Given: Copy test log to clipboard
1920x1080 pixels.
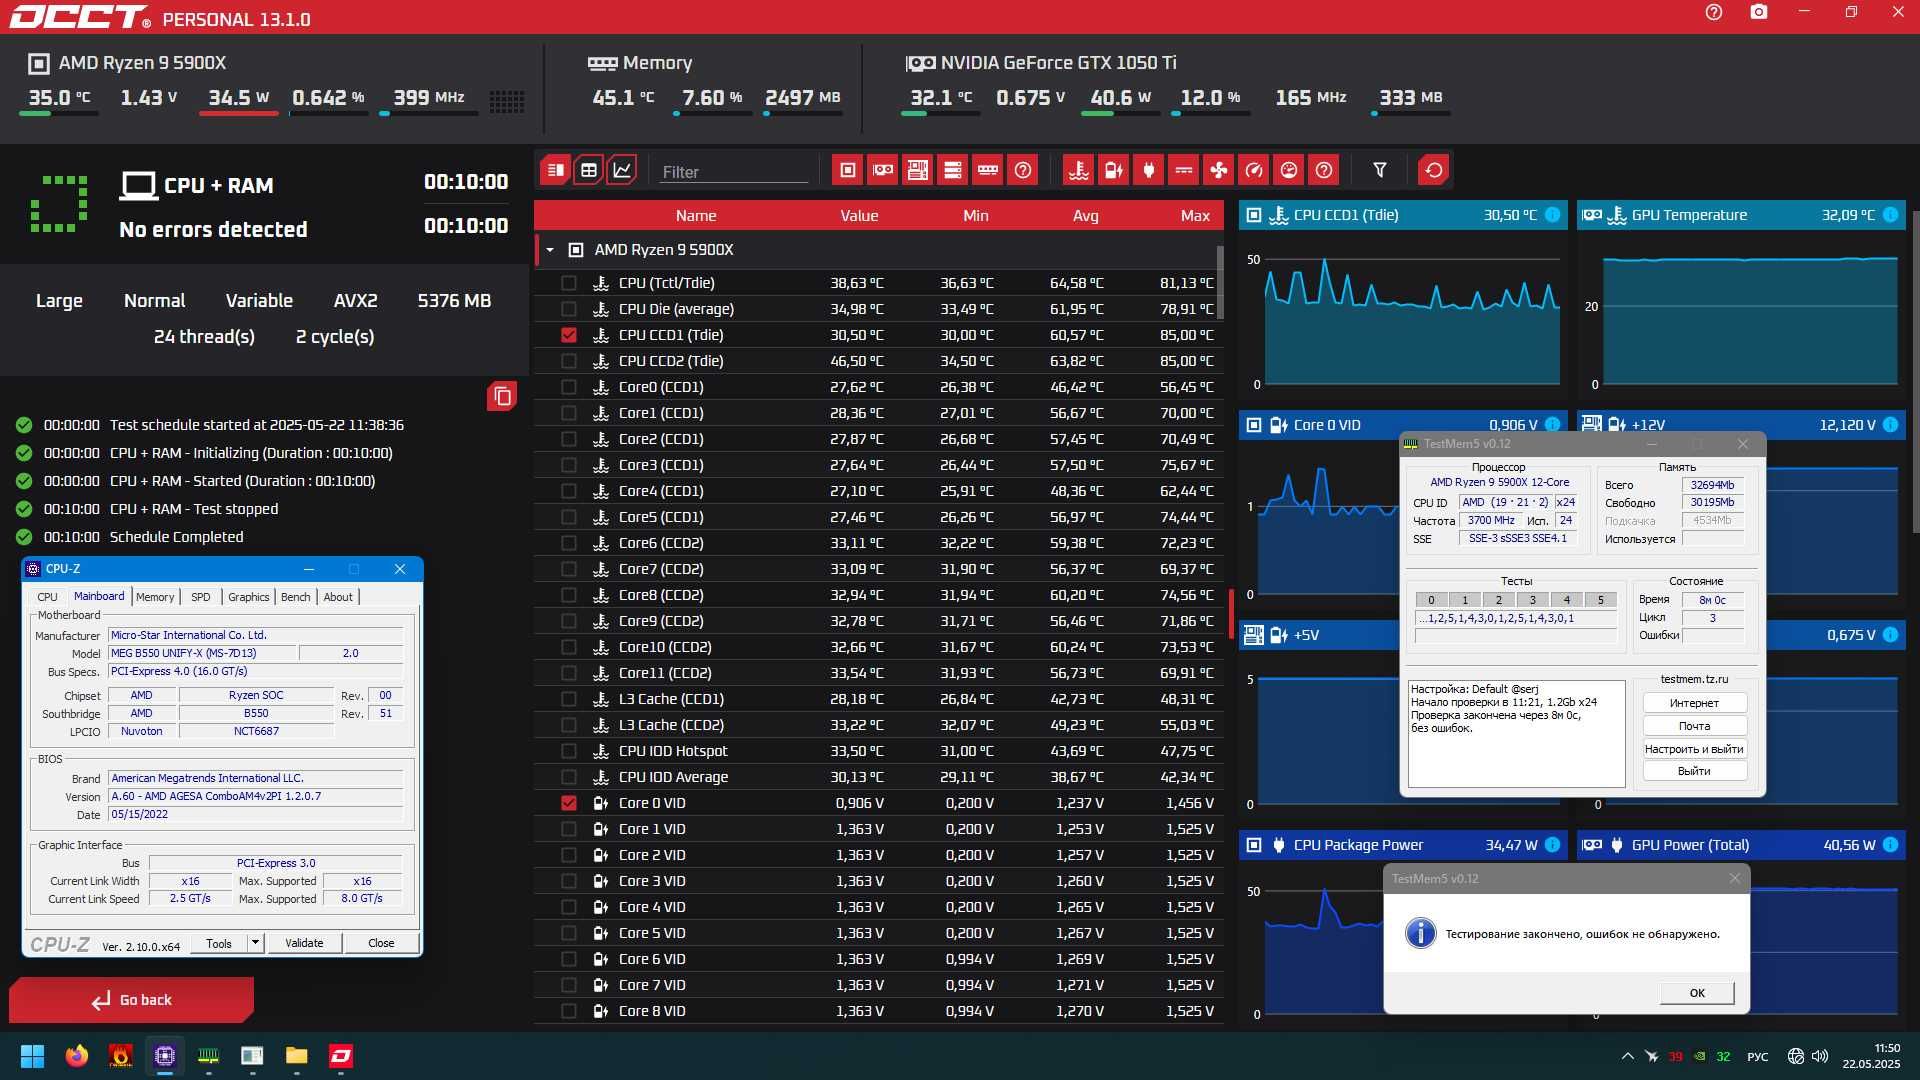Looking at the screenshot, I should tap(502, 397).
